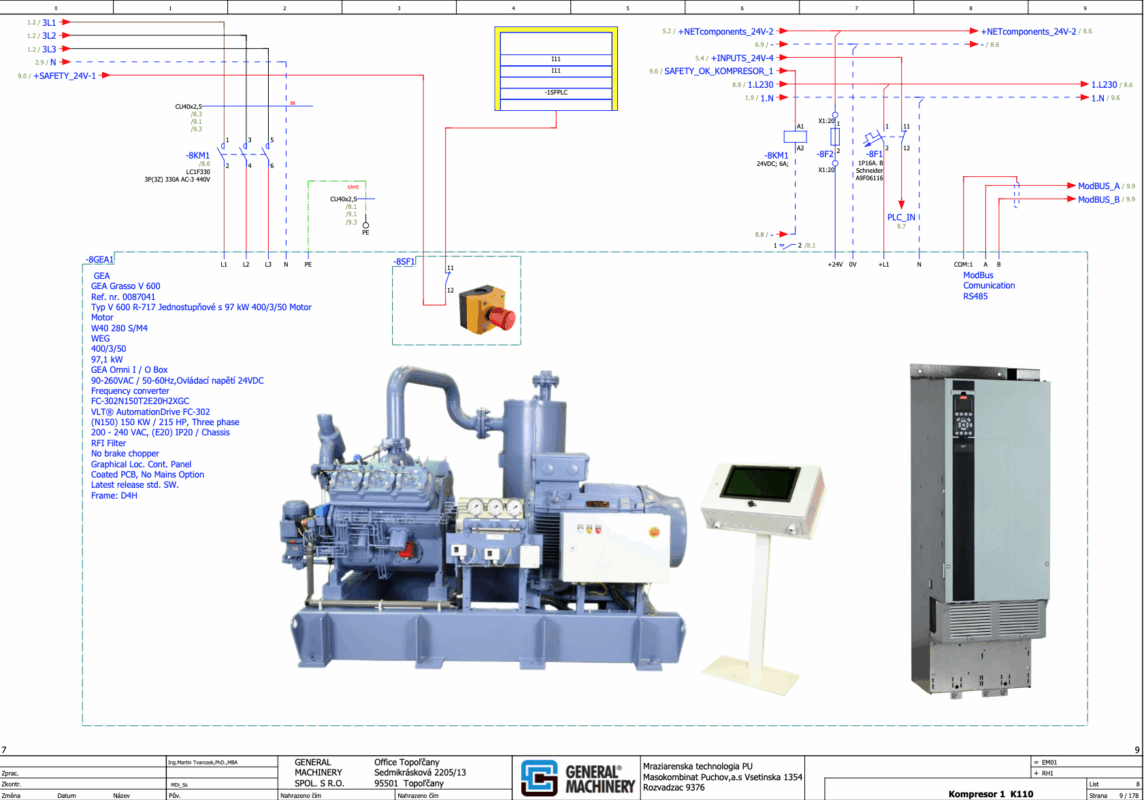Click the LC1F330 contactor type text
1144x800 pixels.
coord(198,172)
